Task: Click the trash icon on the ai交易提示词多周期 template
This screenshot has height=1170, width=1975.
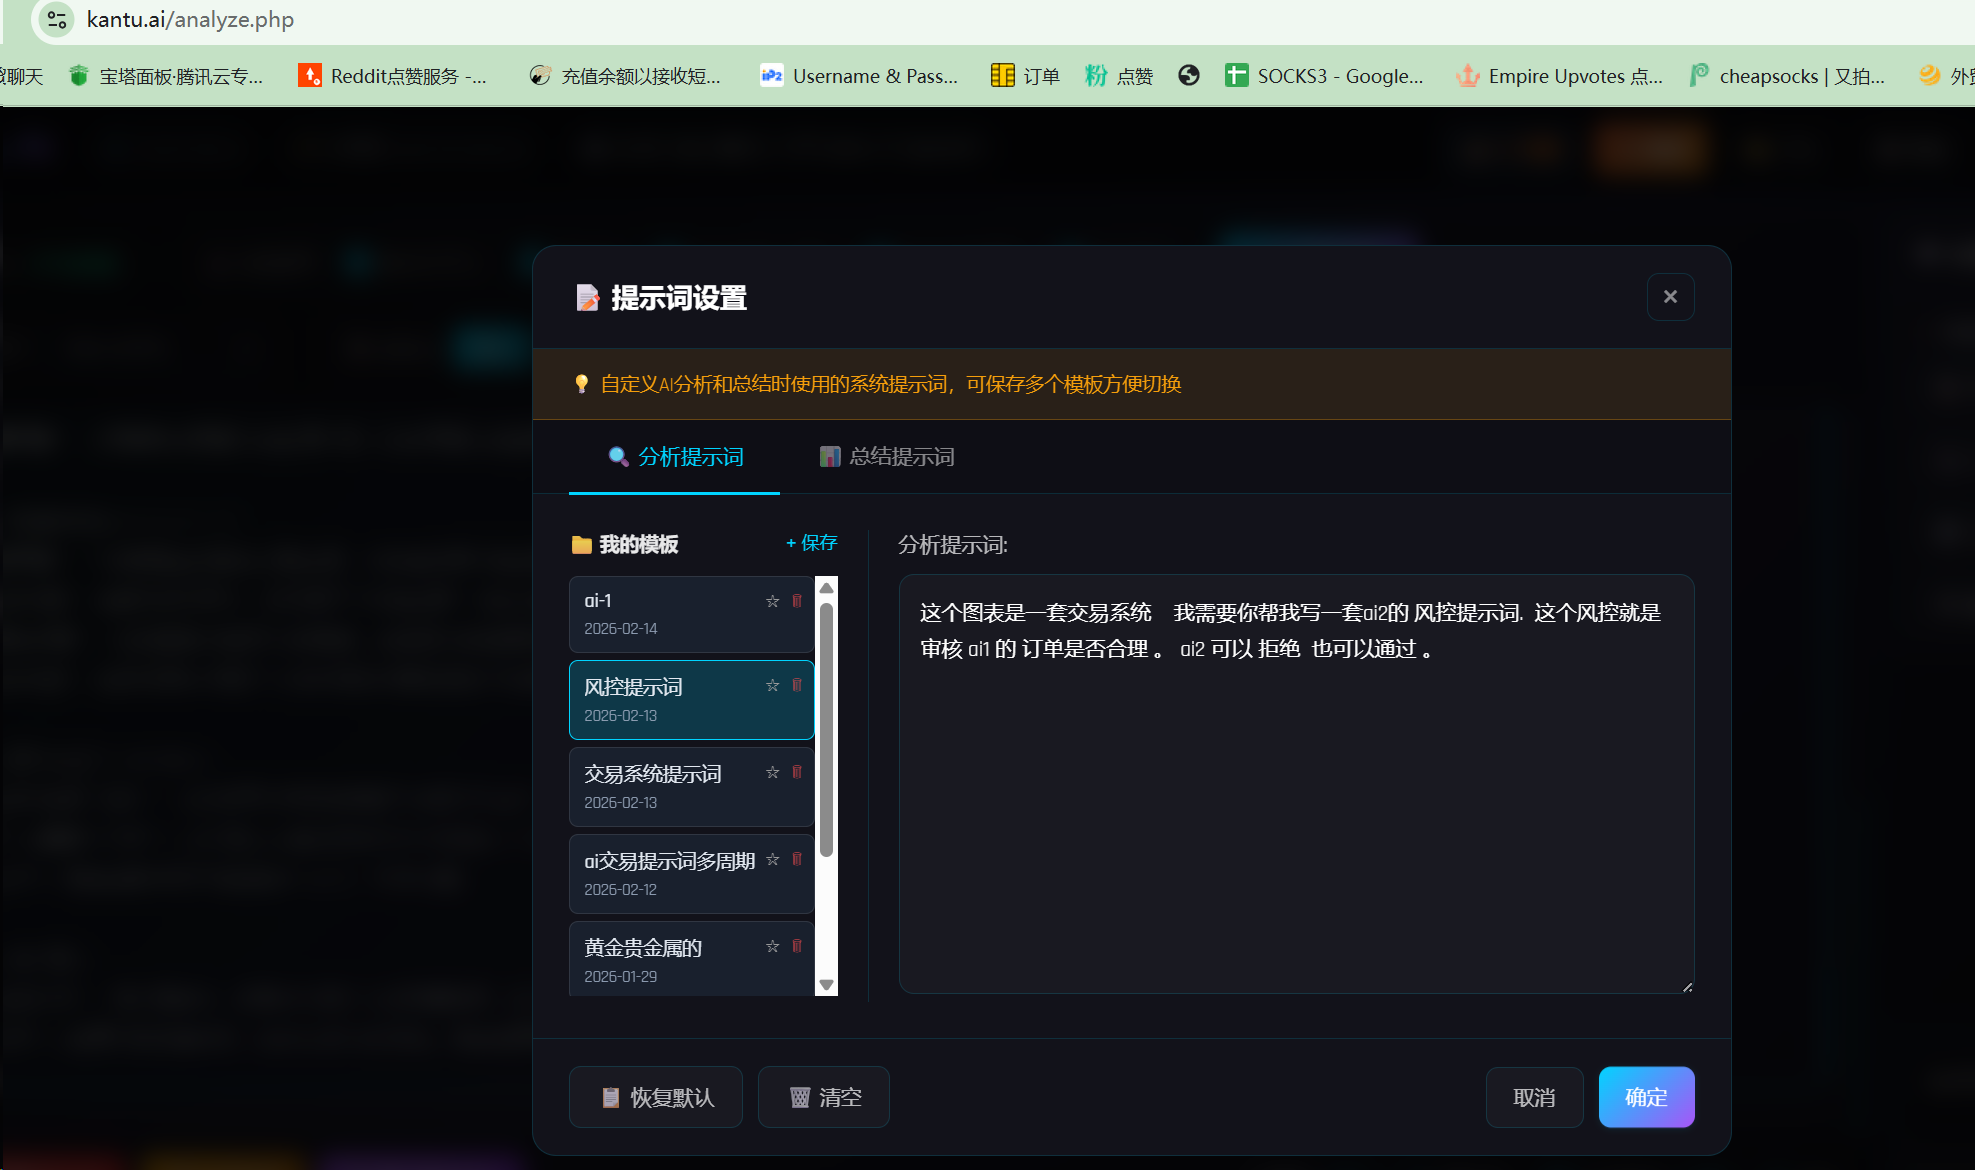Action: pyautogui.click(x=797, y=859)
